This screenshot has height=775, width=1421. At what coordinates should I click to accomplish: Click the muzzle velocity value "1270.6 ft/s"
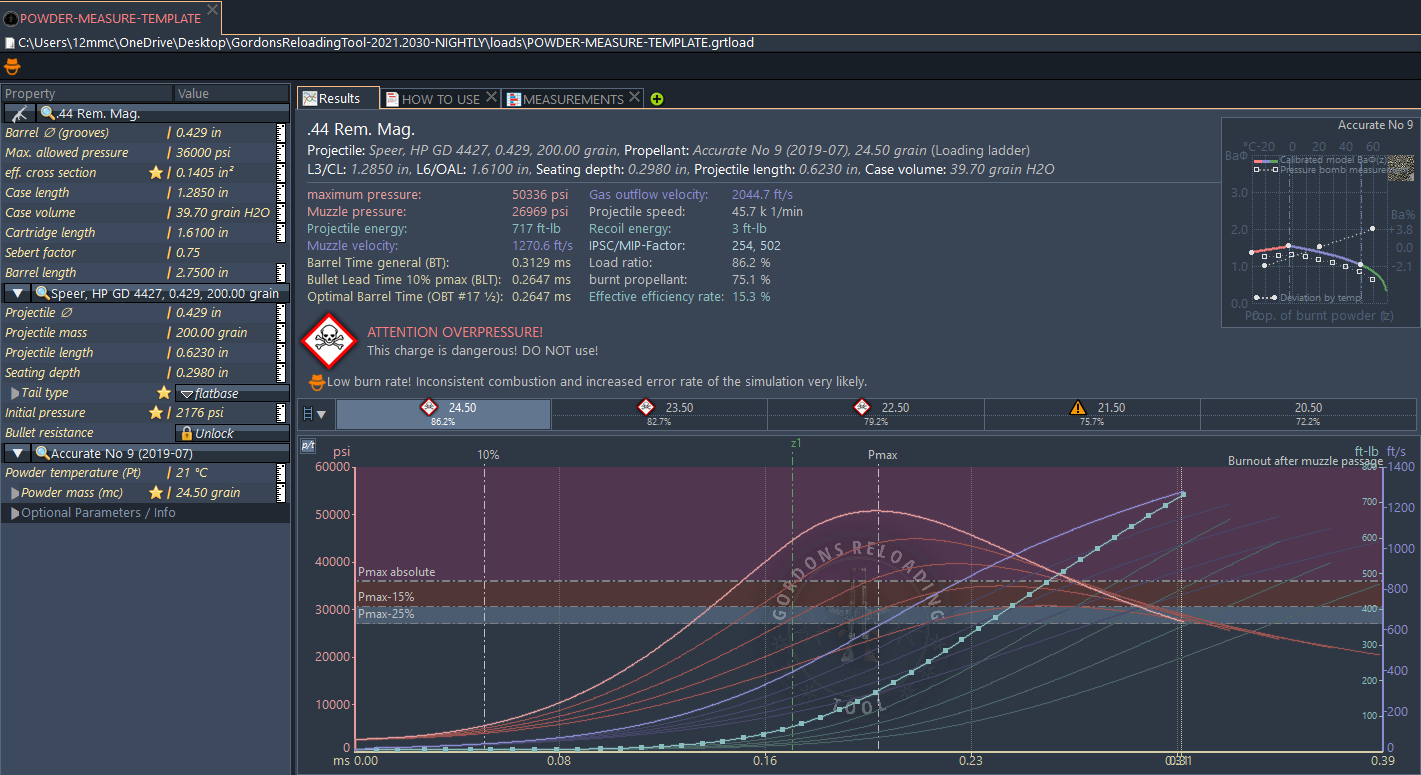(543, 245)
